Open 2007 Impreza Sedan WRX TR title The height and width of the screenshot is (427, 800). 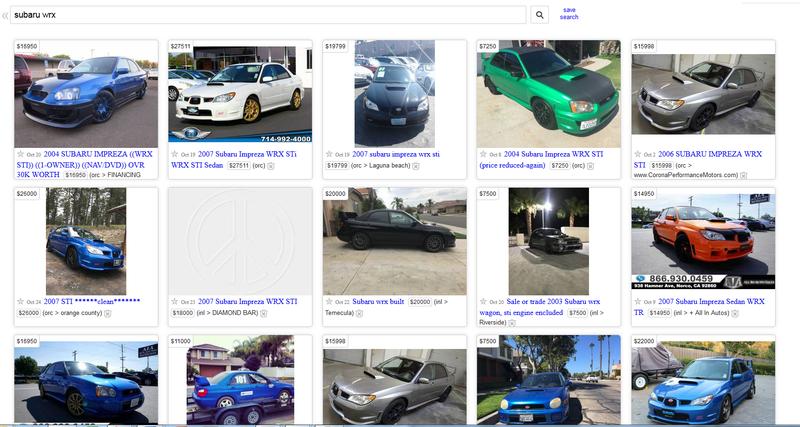coord(699,307)
